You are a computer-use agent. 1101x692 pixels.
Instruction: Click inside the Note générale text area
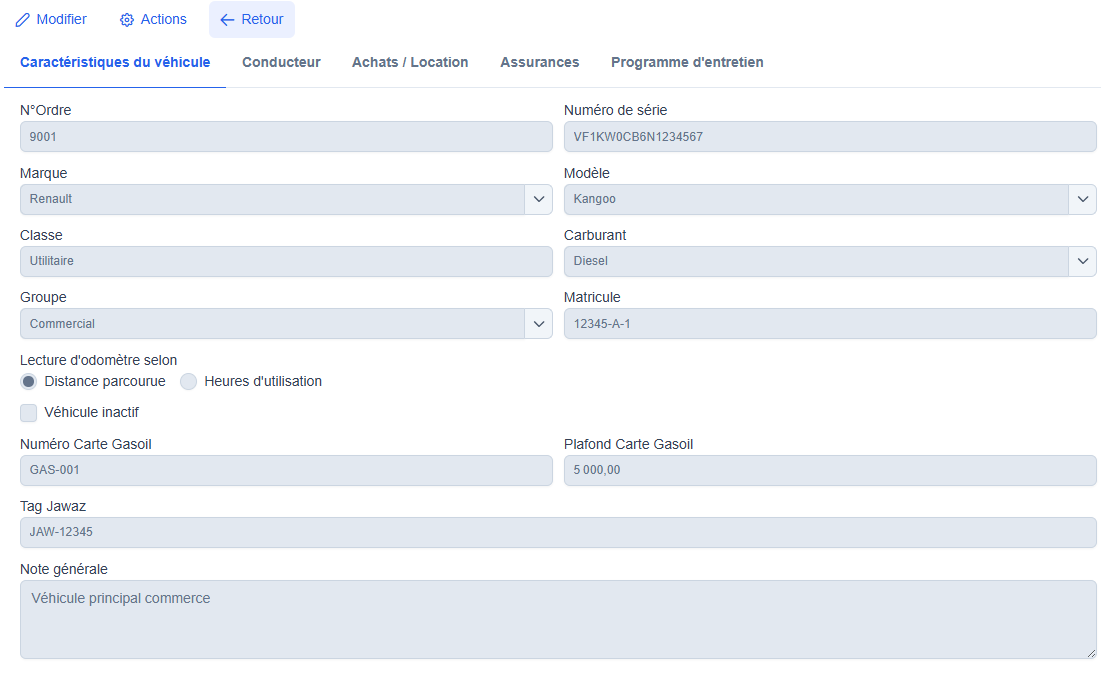(x=558, y=620)
